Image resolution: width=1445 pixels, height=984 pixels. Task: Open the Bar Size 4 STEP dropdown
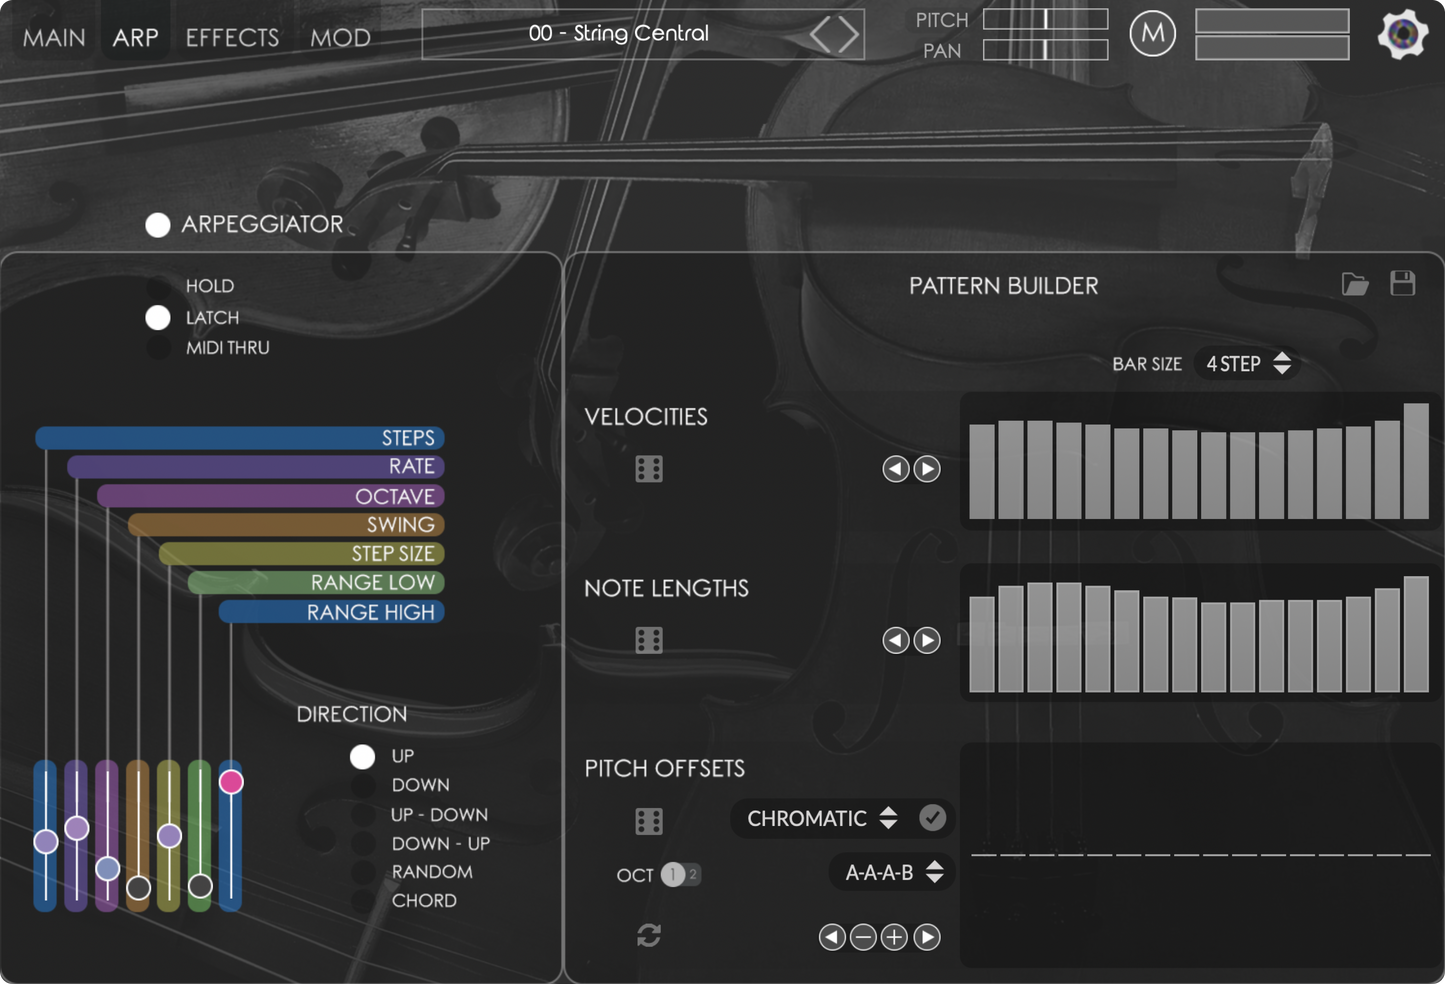(1248, 364)
